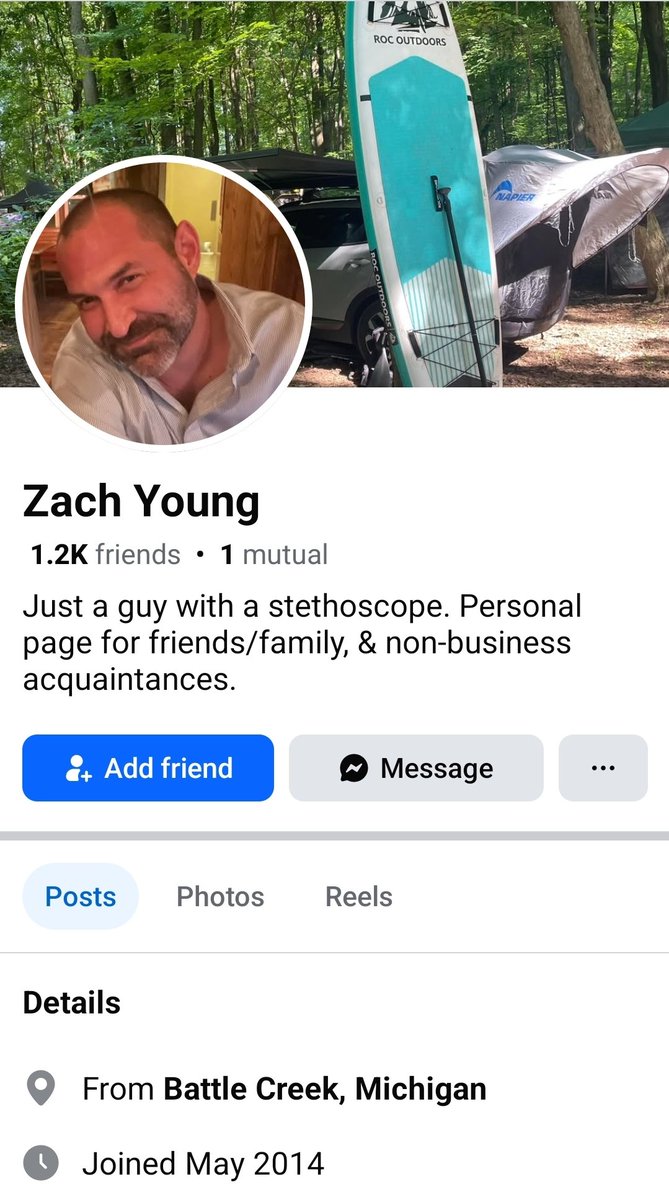
Task: Open Message button to chat
Action: (416, 768)
